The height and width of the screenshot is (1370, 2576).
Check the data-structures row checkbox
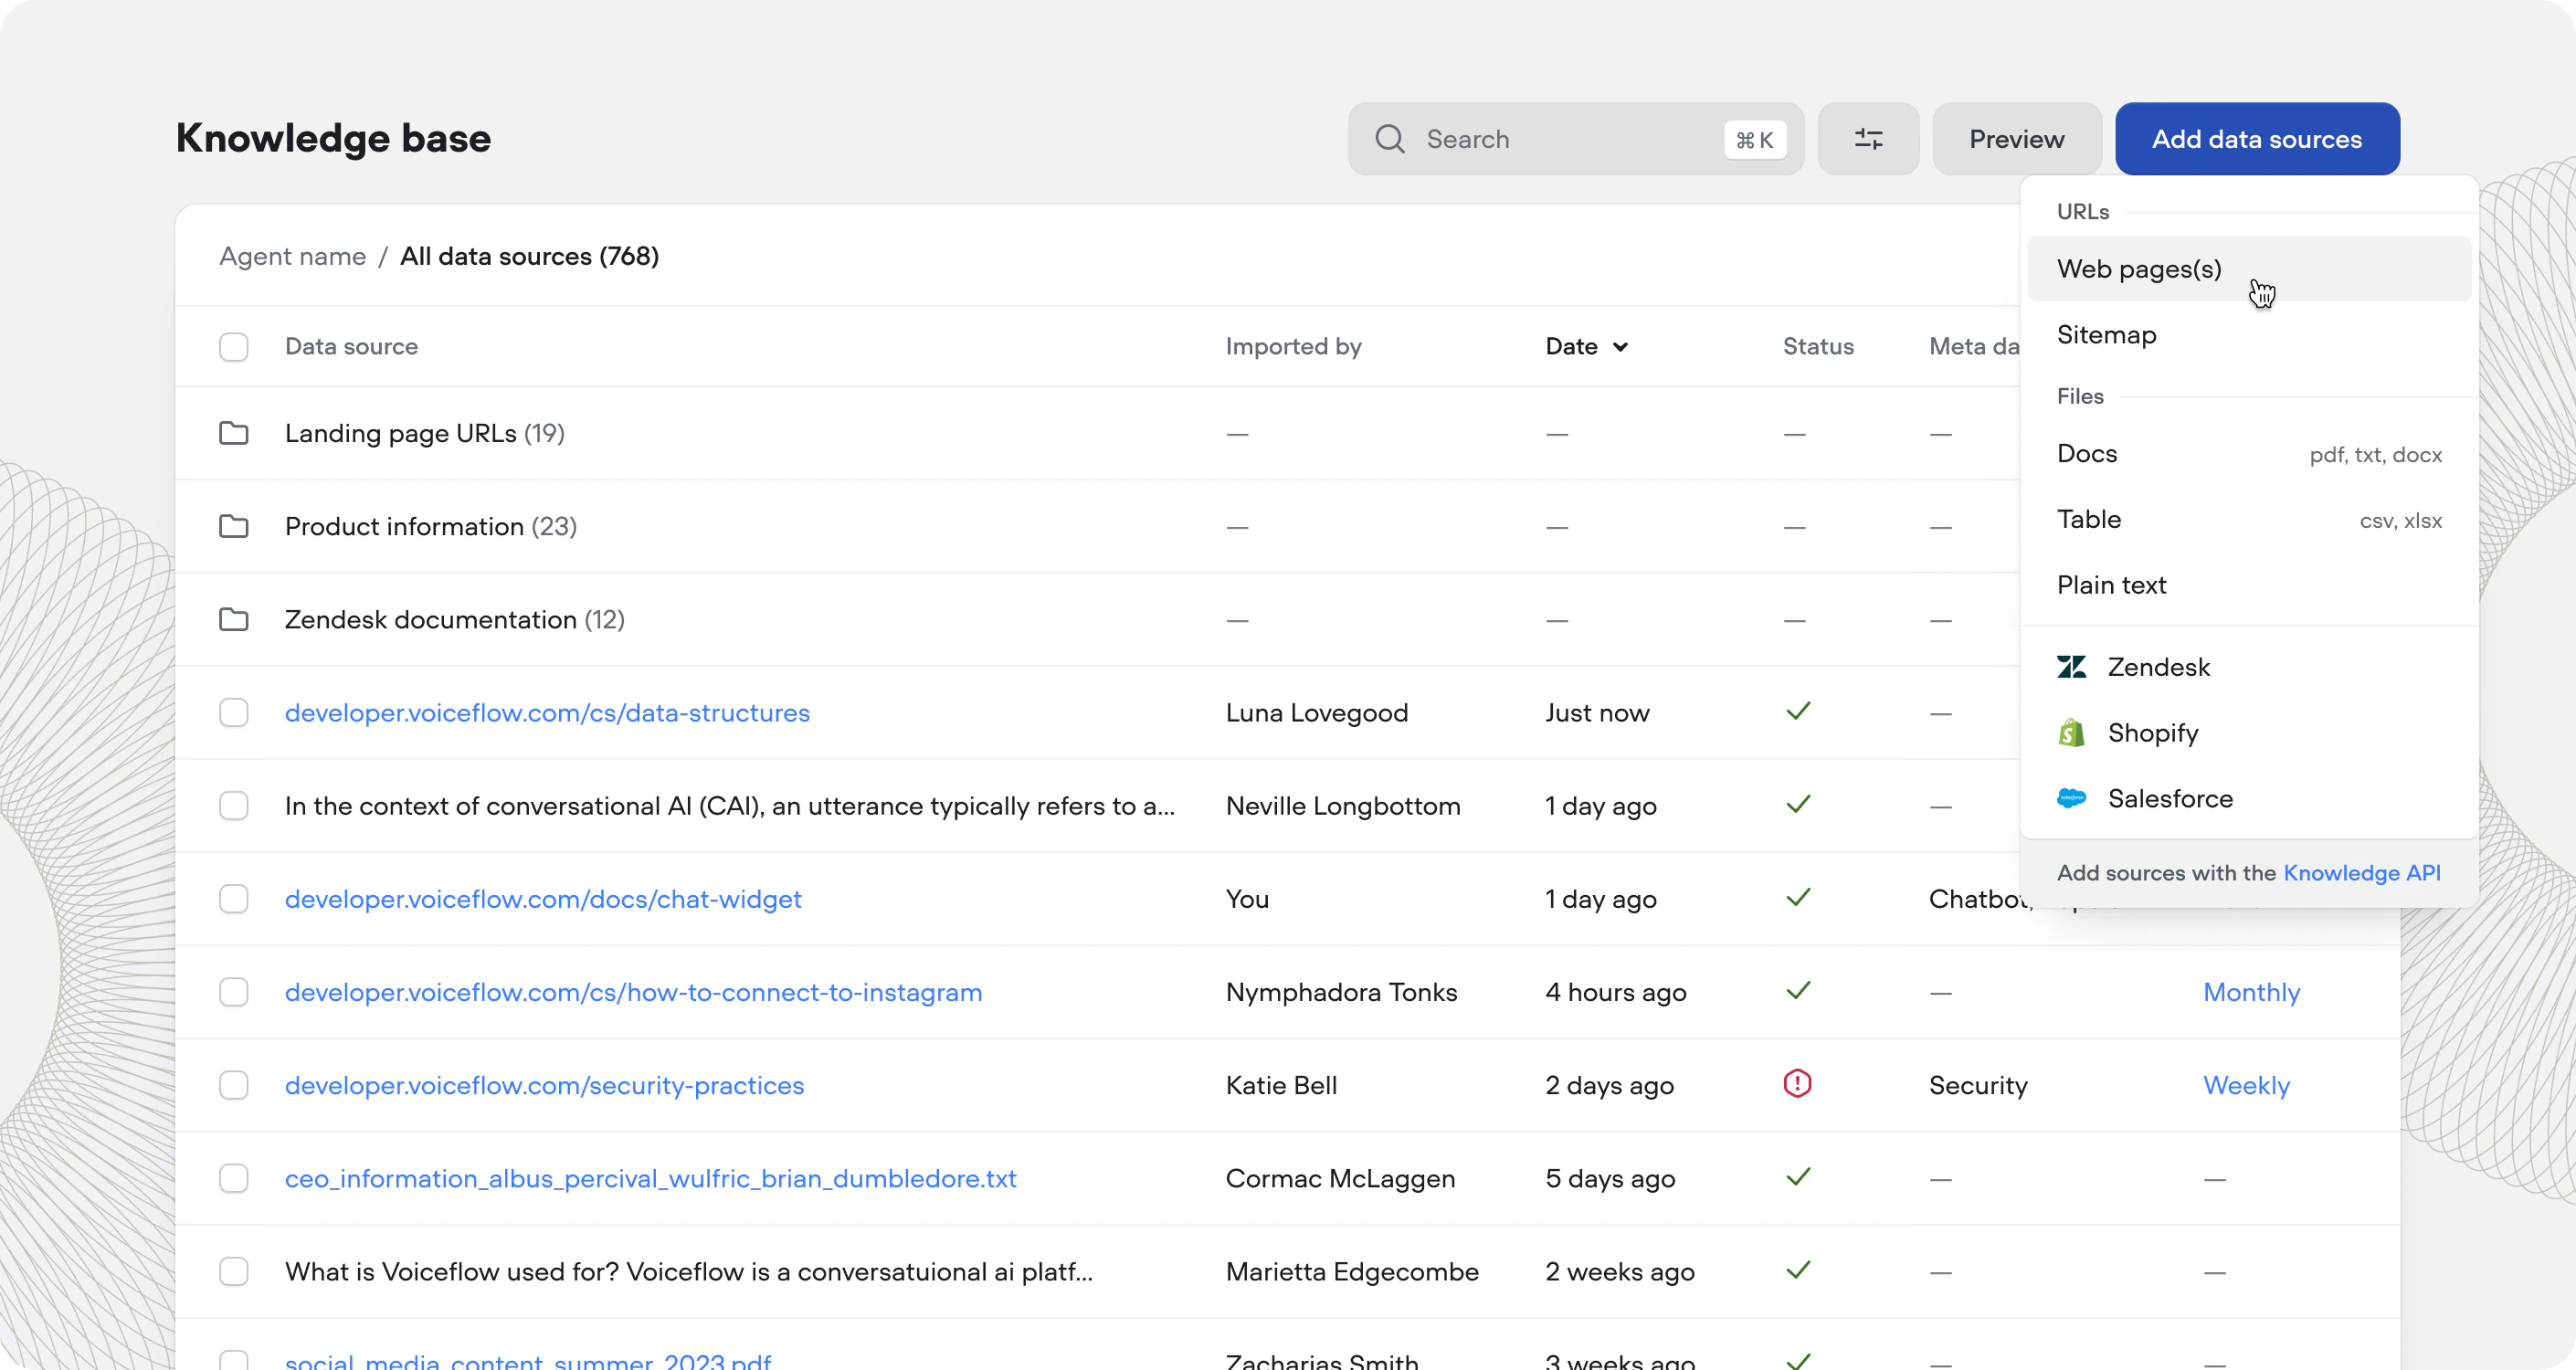pos(234,712)
